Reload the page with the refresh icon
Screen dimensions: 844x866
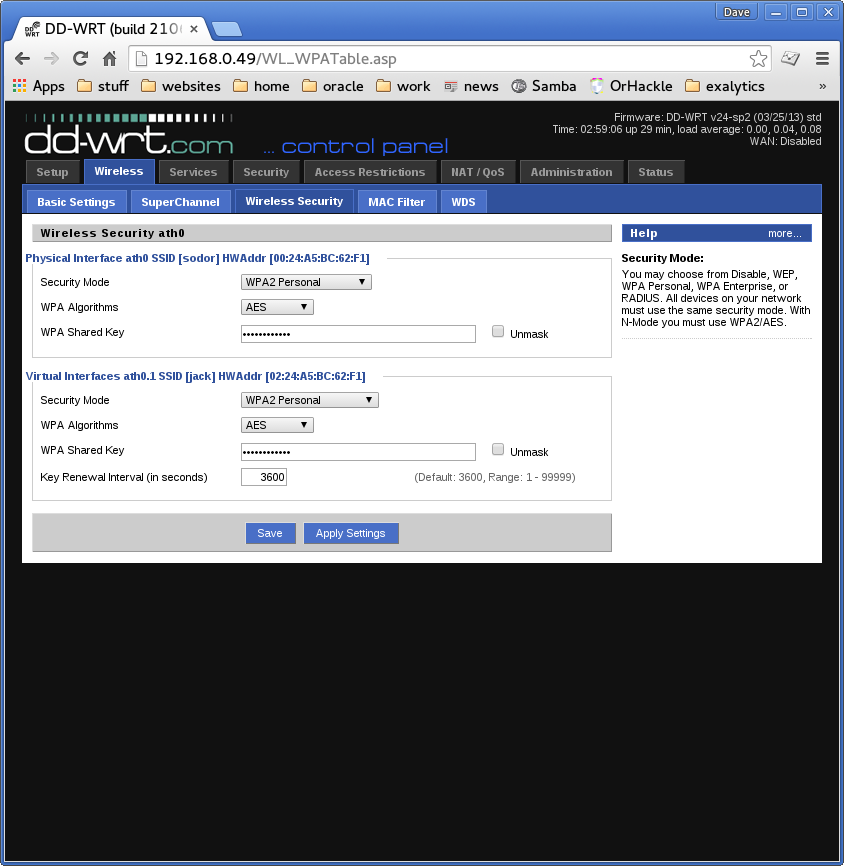[81, 59]
